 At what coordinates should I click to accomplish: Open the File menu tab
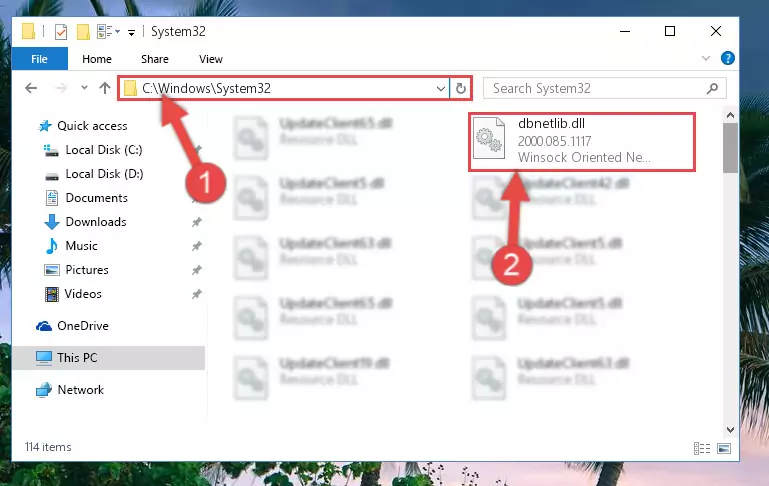pos(40,59)
